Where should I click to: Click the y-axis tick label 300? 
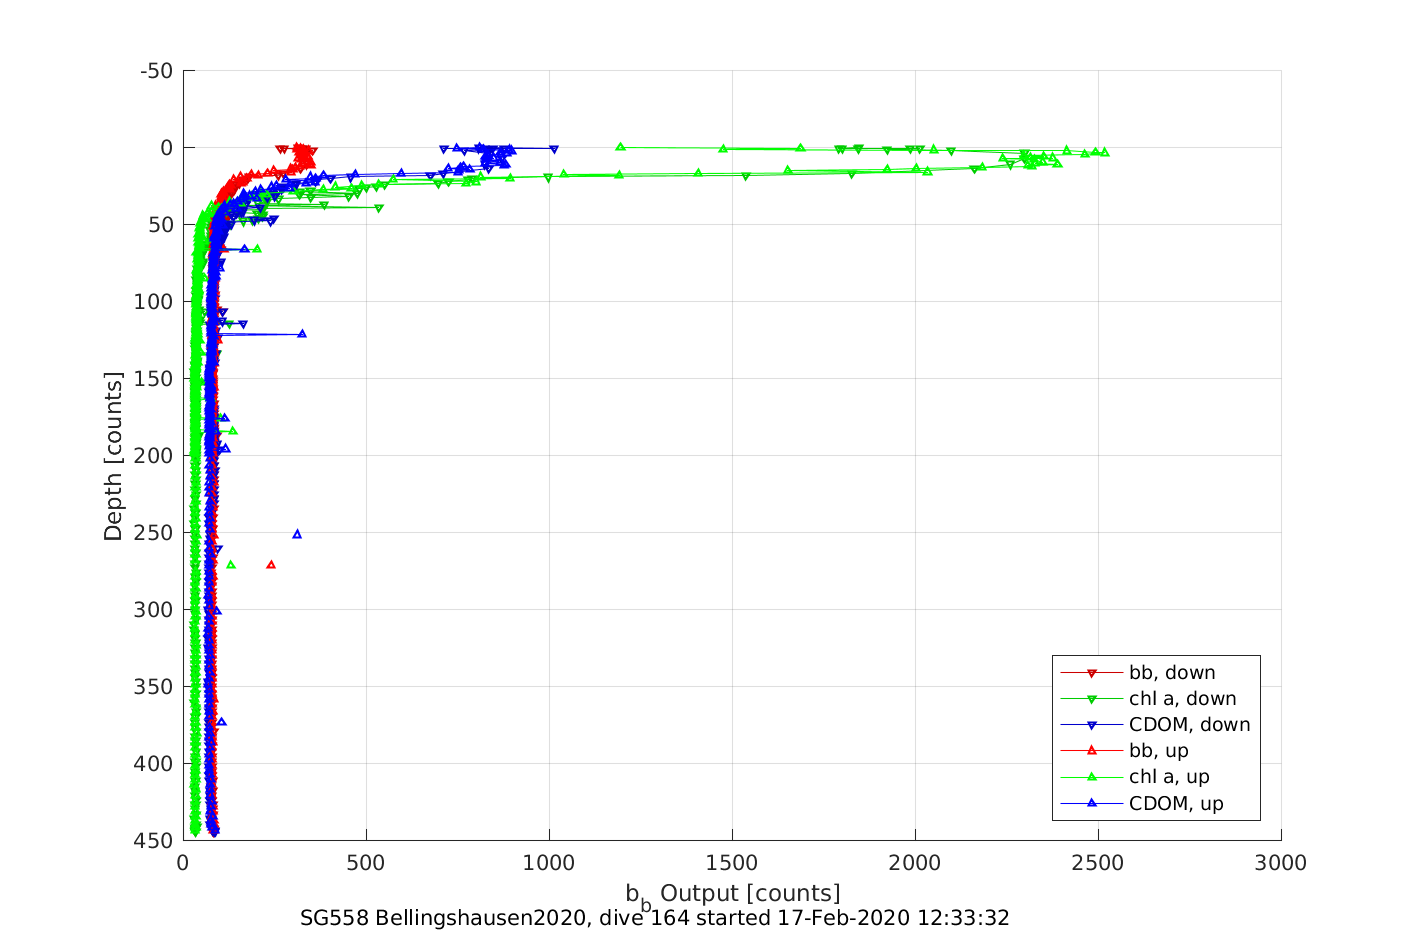coord(156,610)
